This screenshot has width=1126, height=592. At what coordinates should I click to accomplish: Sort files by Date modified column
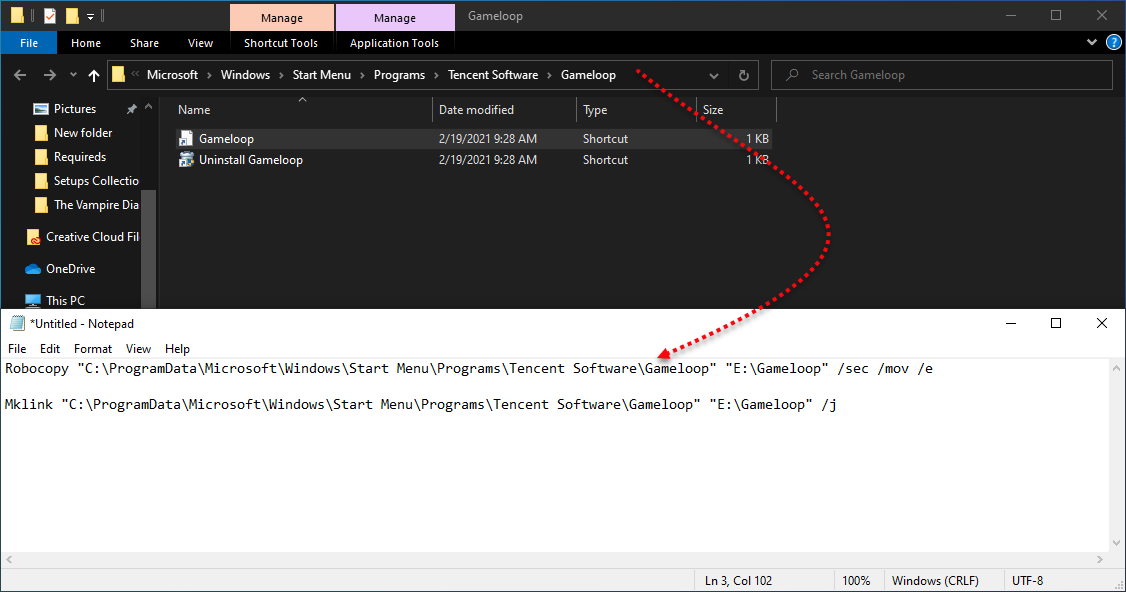click(504, 110)
